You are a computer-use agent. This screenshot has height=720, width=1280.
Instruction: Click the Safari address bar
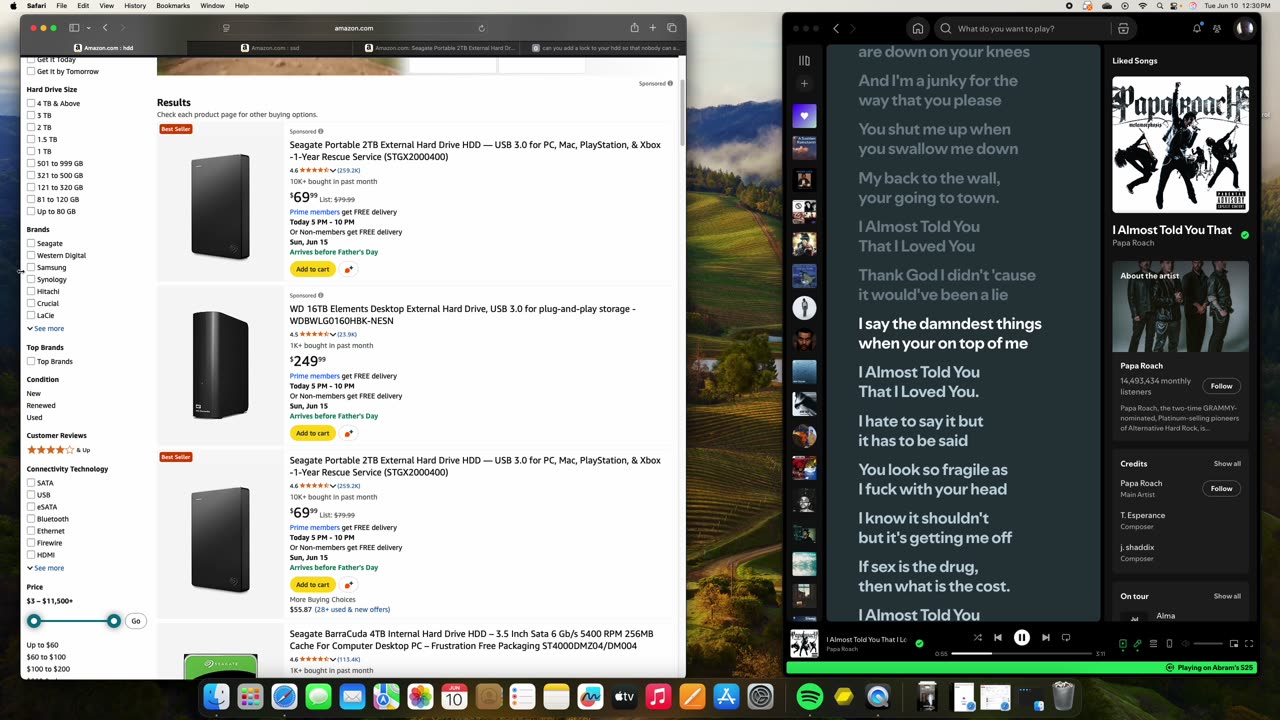(353, 28)
